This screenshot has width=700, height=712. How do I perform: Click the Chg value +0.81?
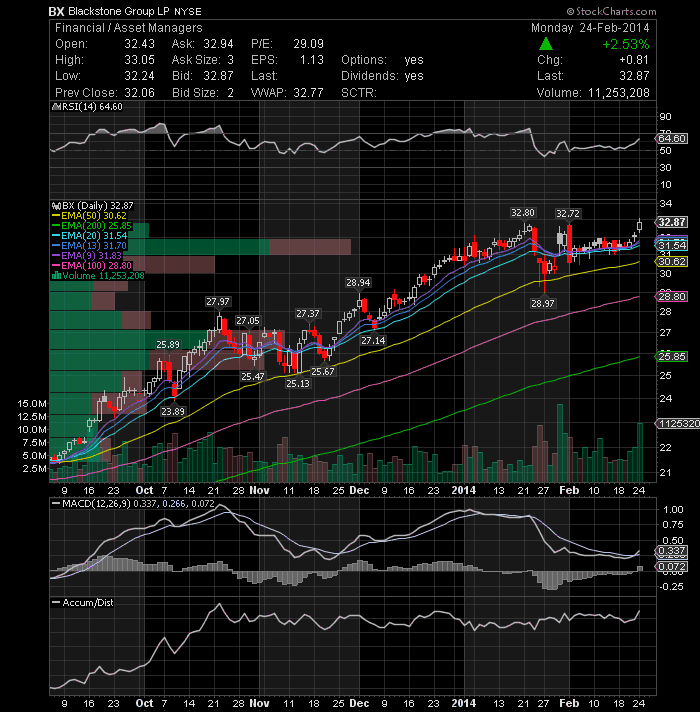634,60
